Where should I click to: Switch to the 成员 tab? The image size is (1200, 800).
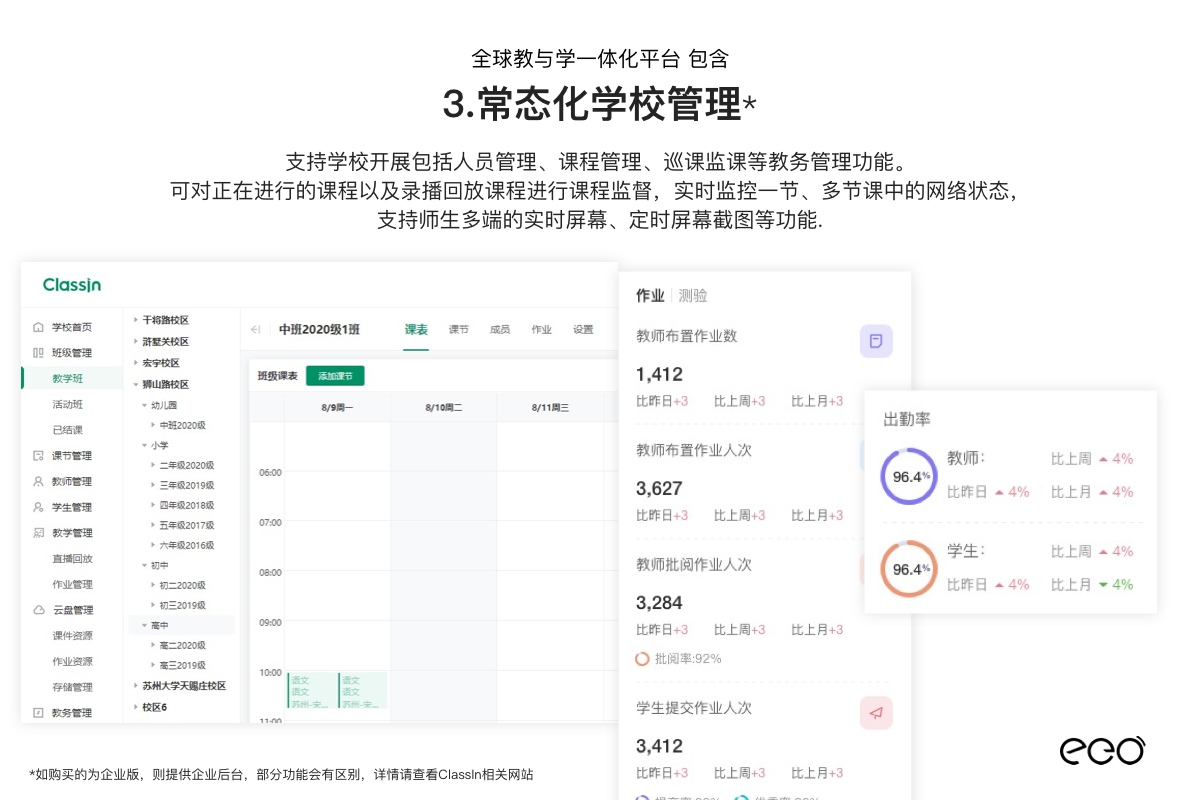point(500,330)
